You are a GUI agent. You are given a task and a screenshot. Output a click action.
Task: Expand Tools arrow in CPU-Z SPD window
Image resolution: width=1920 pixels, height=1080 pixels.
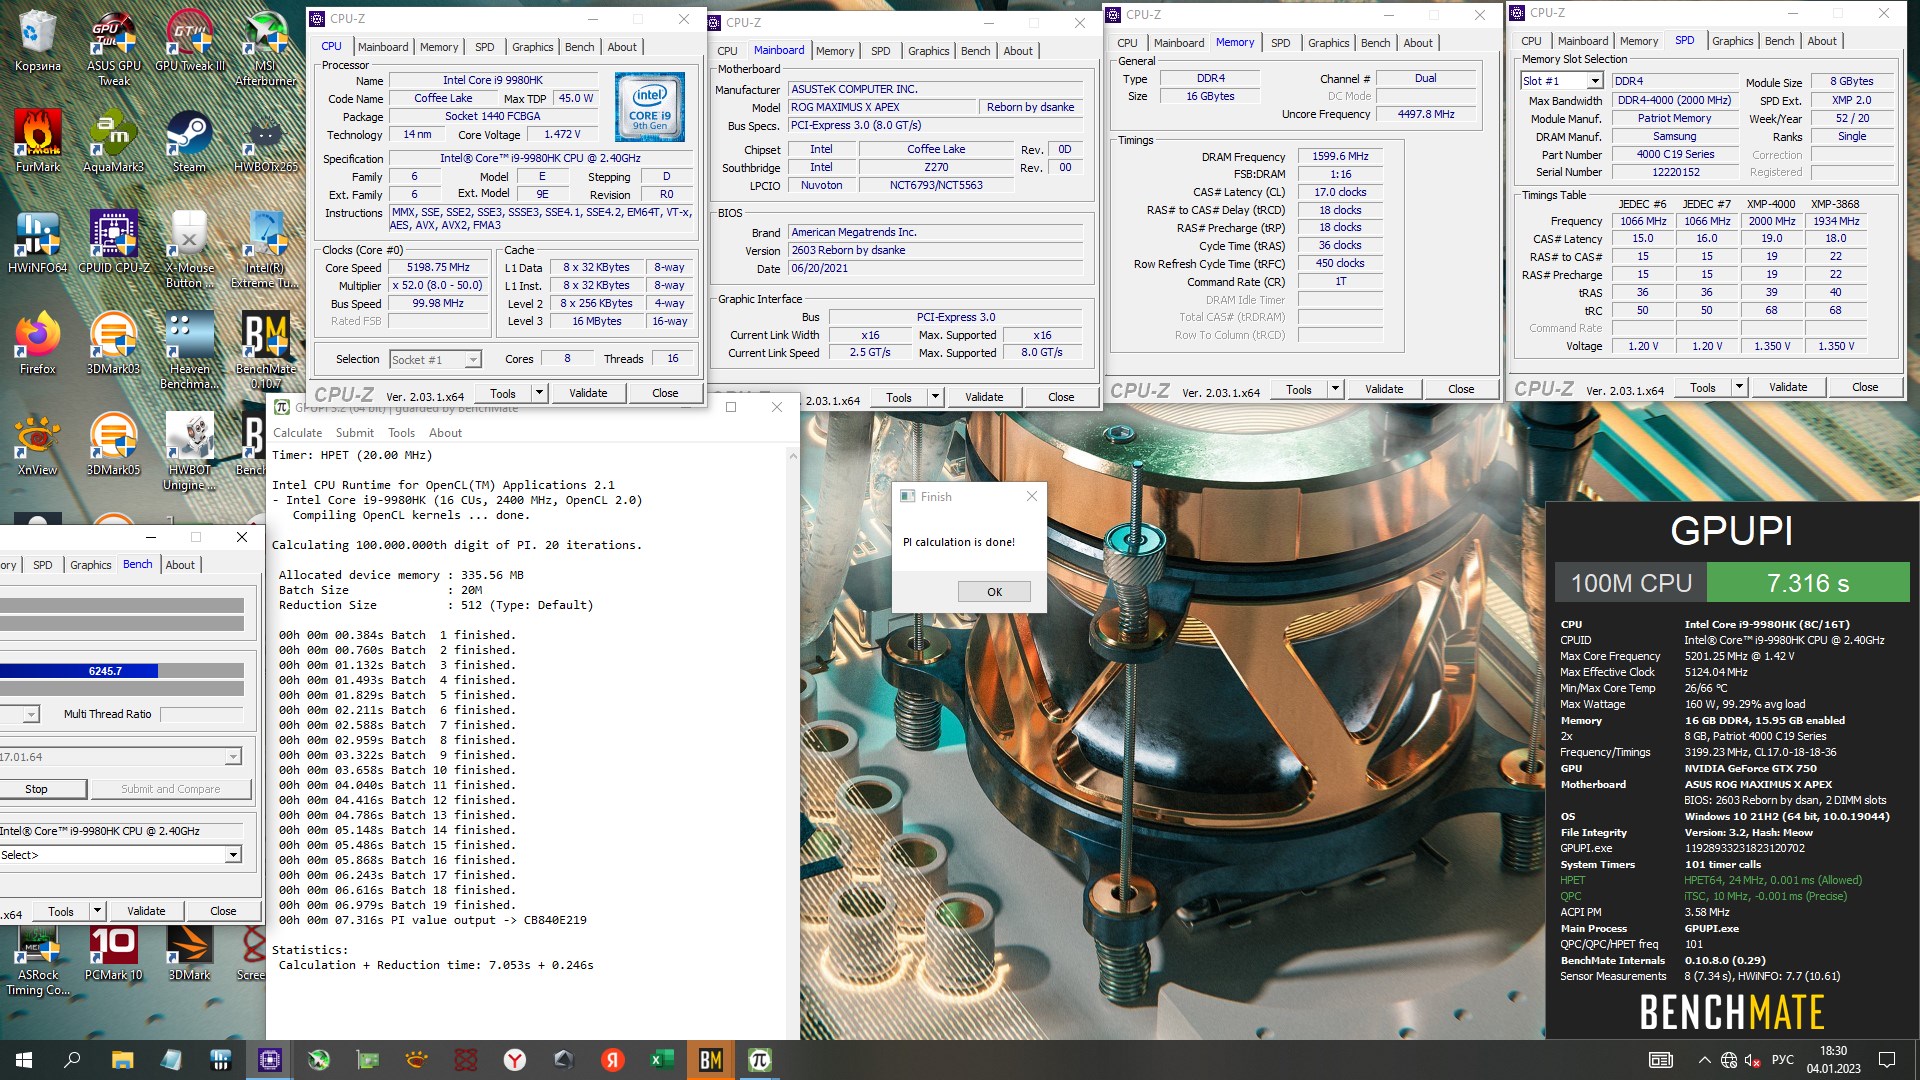tap(1739, 387)
